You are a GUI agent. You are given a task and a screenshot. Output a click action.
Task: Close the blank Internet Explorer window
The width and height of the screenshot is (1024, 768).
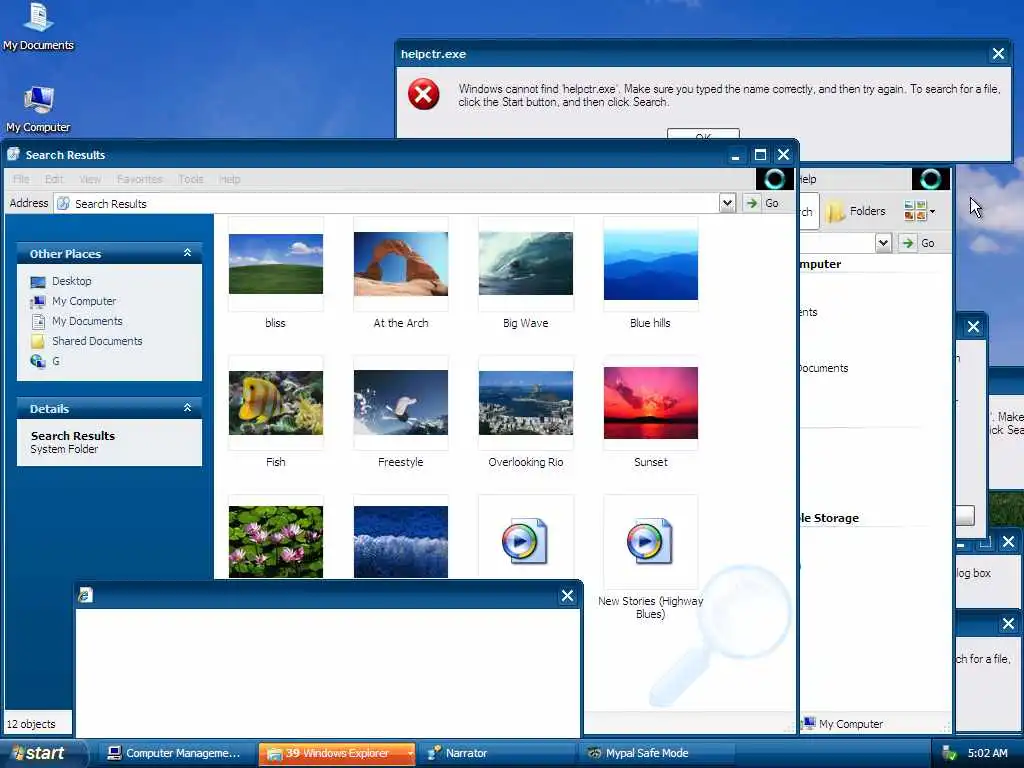pos(568,596)
